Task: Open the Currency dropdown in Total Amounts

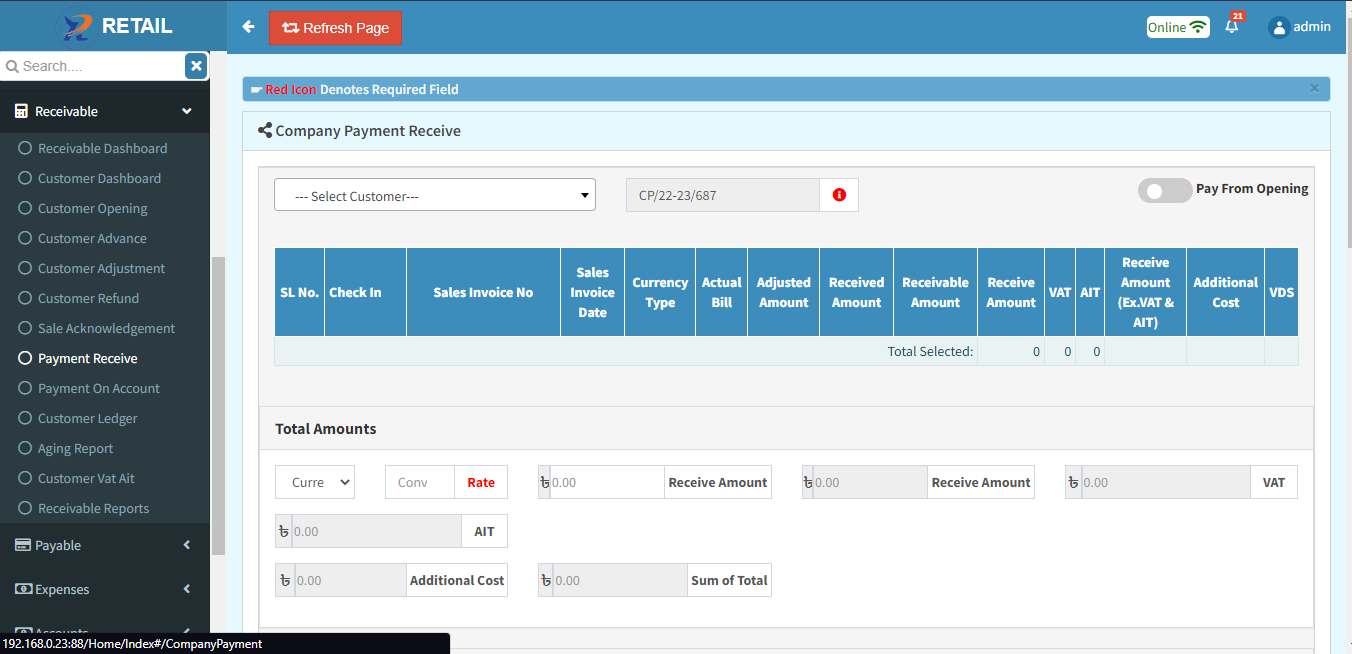Action: point(315,482)
